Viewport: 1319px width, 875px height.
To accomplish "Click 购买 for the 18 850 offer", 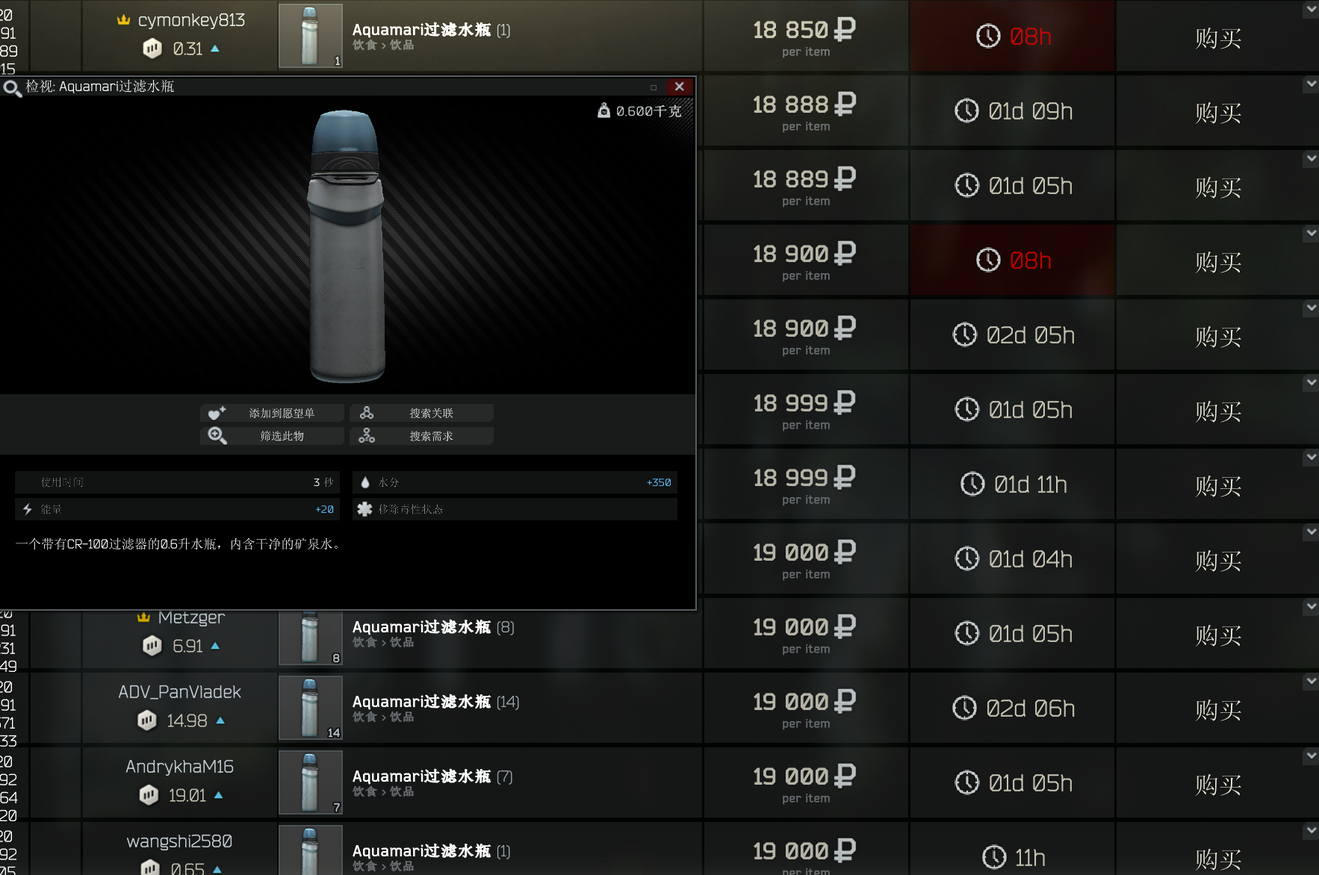I will tap(1218, 38).
